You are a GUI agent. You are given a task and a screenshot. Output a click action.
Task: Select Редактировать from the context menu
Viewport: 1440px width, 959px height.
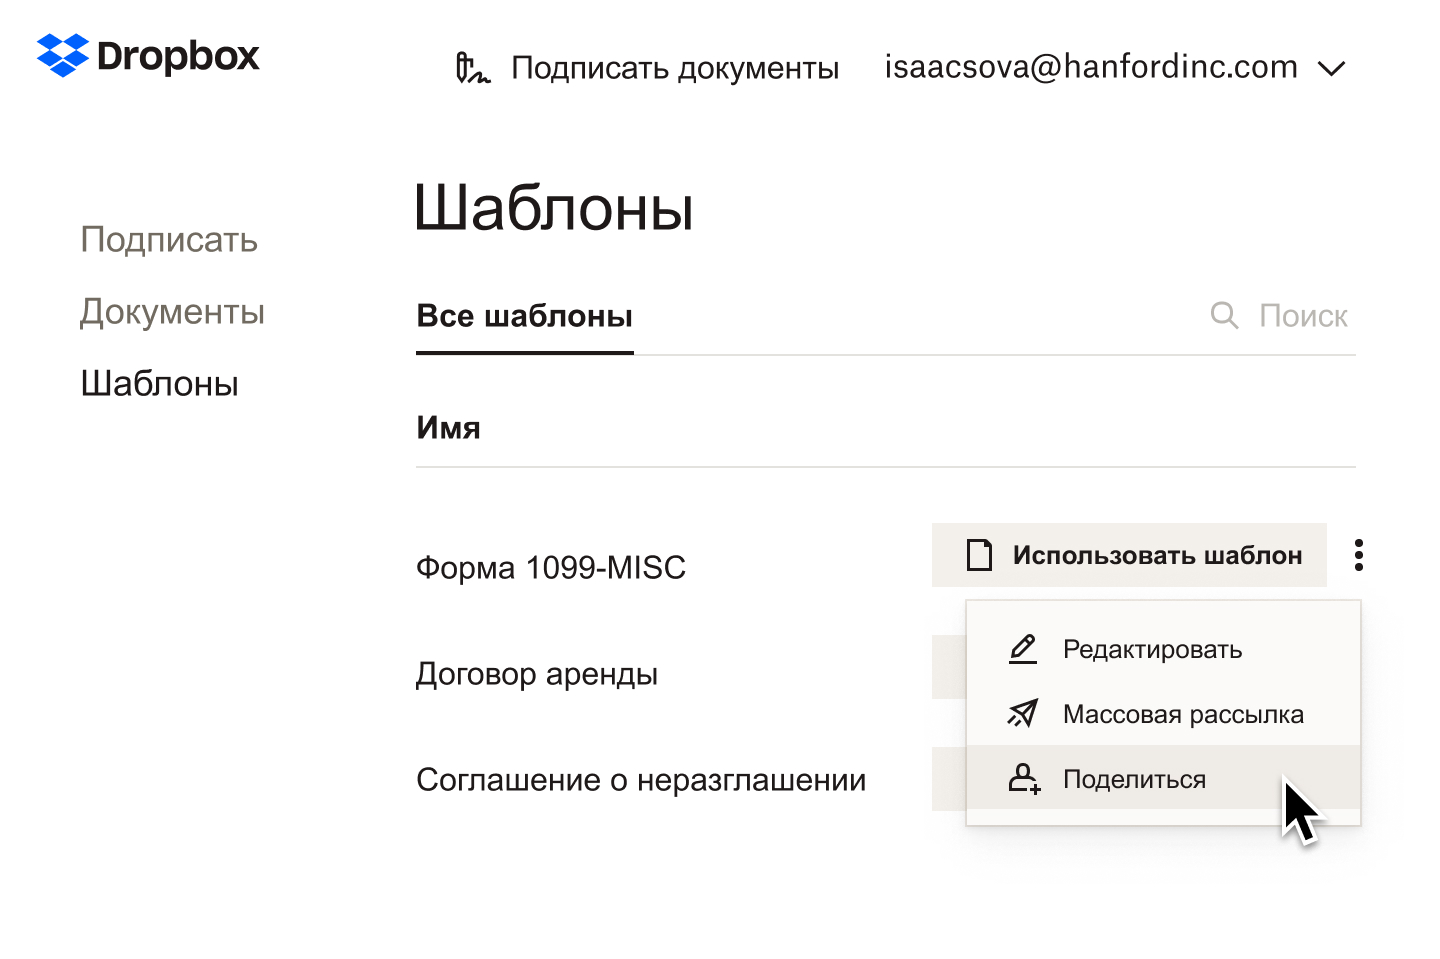1152,650
